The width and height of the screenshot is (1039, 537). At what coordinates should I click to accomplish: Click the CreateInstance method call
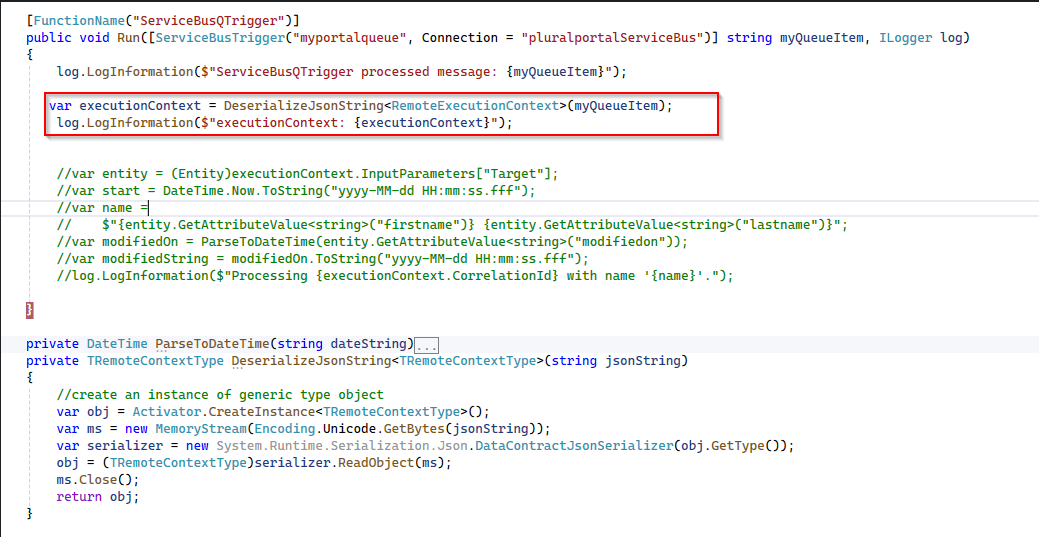pos(264,412)
